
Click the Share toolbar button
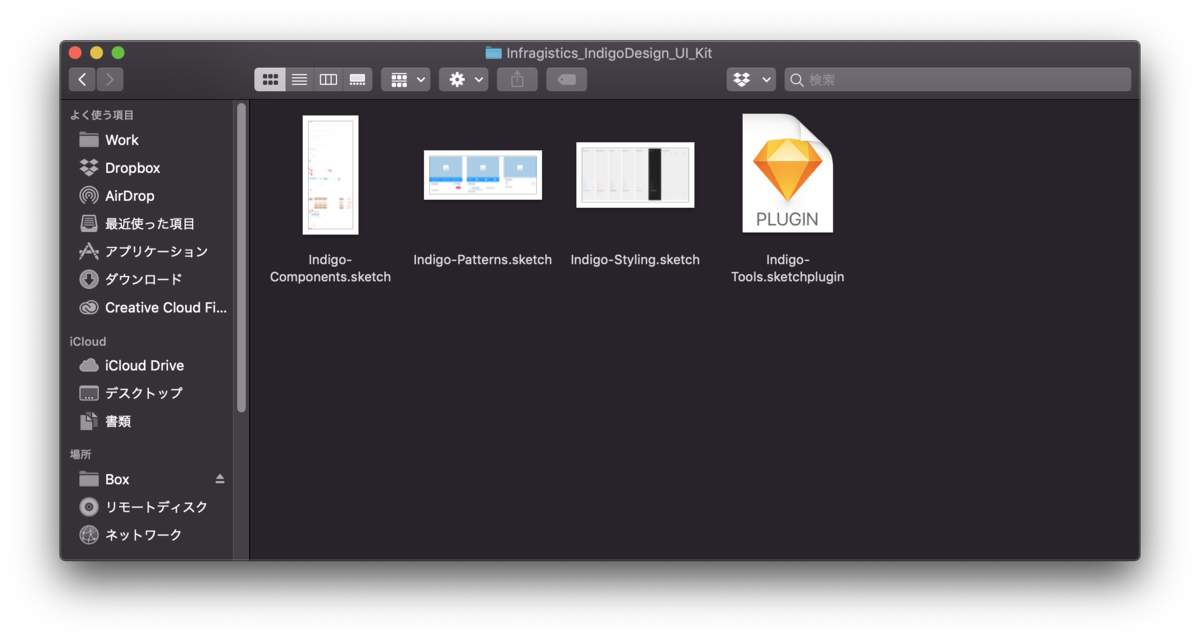coord(517,79)
